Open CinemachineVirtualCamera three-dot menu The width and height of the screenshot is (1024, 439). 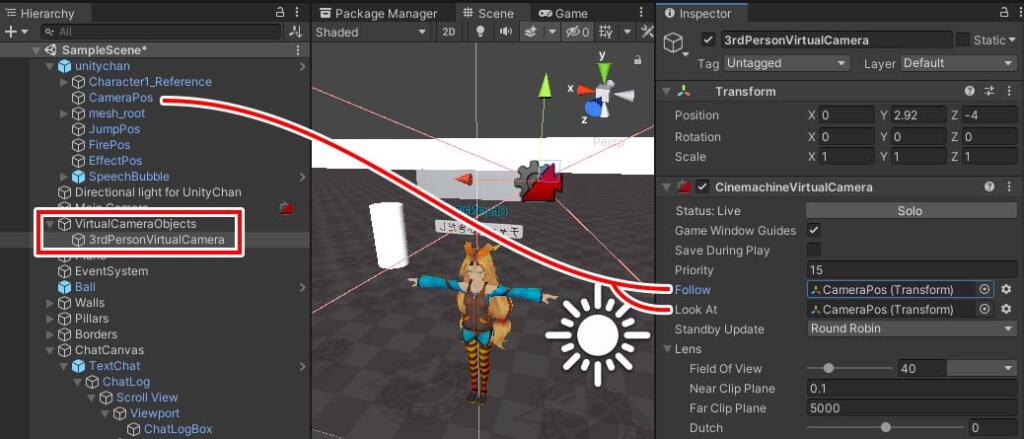click(1010, 187)
